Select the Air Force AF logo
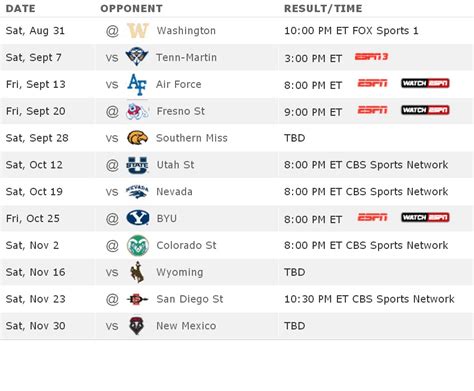Image resolution: width=474 pixels, height=391 pixels. [137, 84]
